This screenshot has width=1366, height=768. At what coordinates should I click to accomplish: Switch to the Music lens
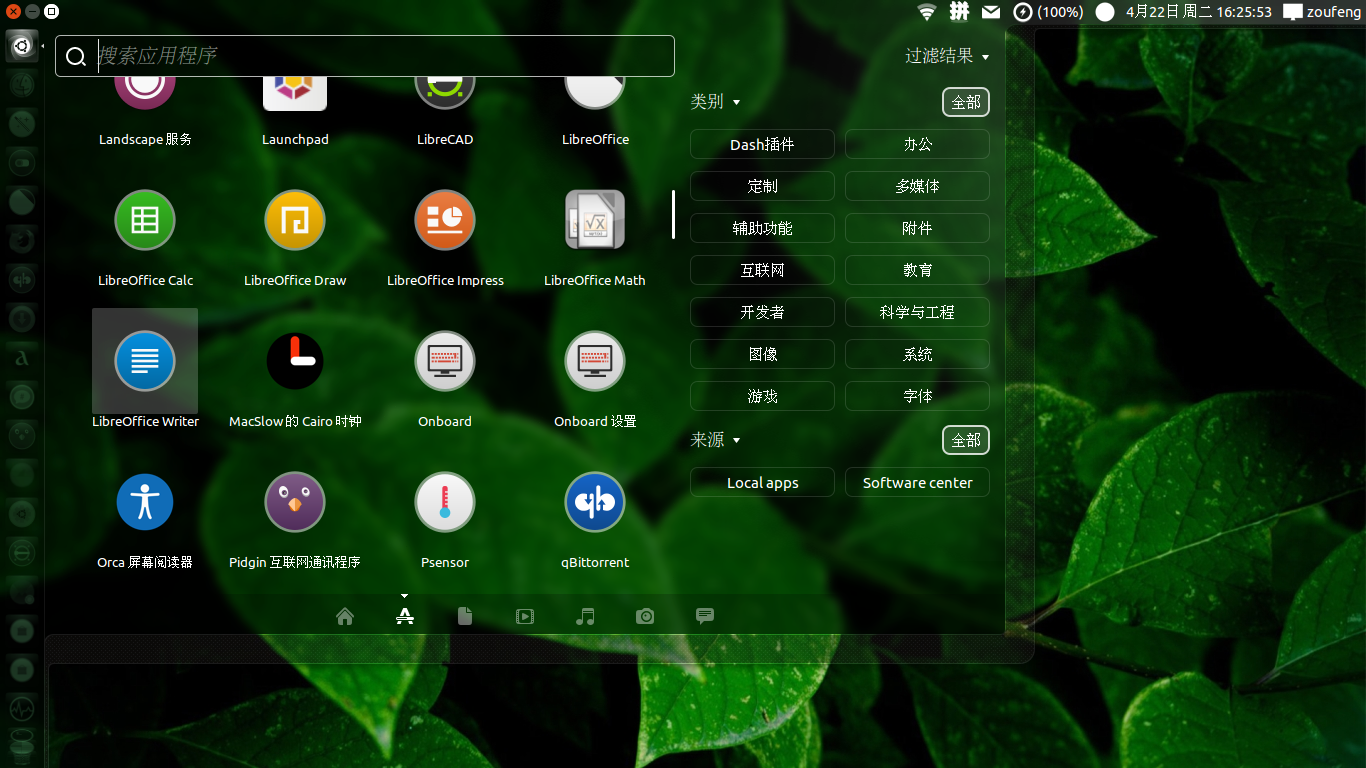585,616
